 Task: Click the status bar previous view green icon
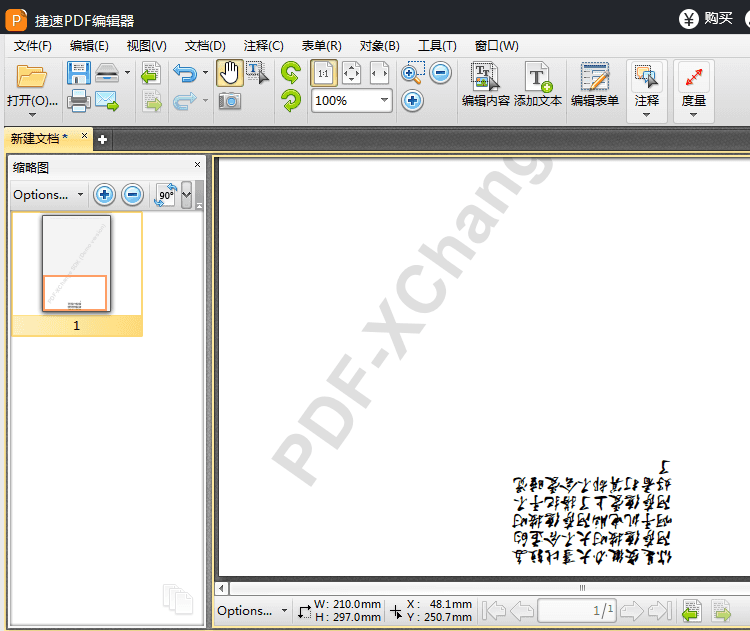click(692, 611)
